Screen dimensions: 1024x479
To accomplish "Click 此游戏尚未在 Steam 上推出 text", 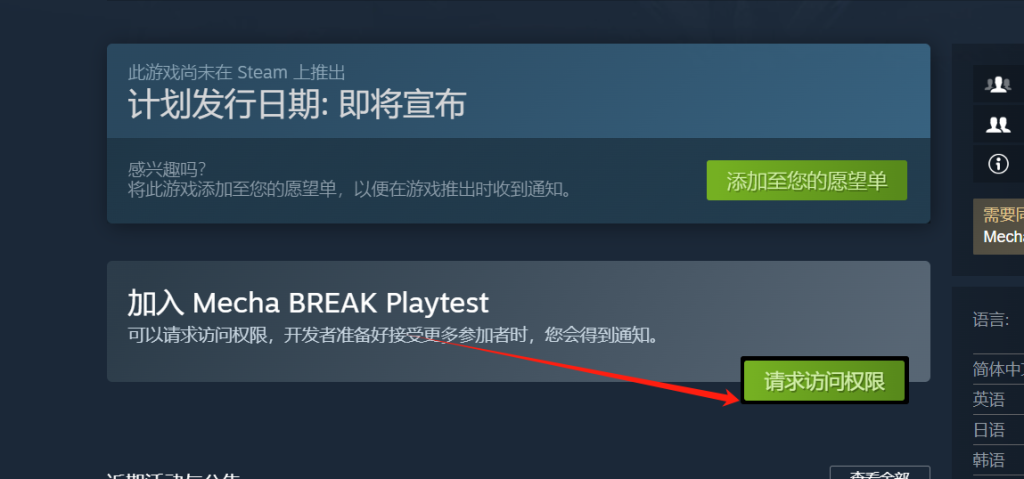I will coord(236,72).
